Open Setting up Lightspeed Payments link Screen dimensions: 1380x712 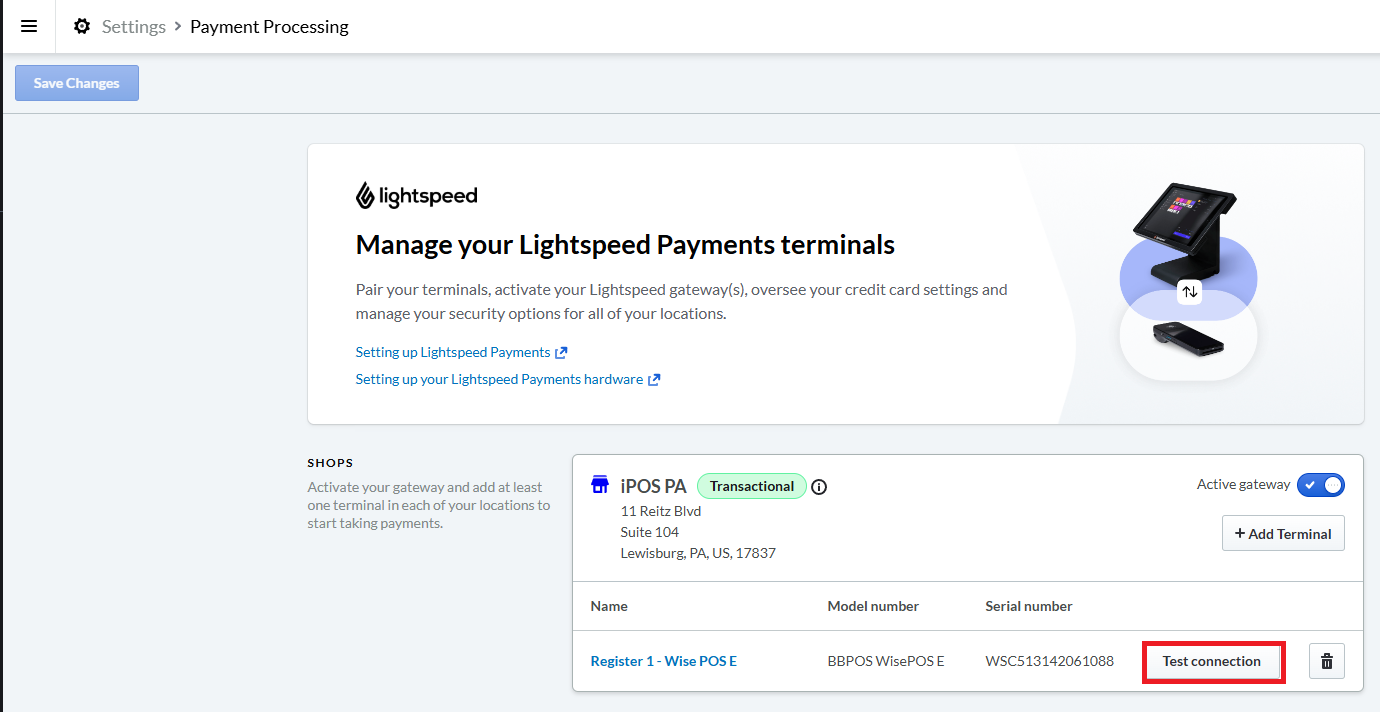(x=453, y=352)
